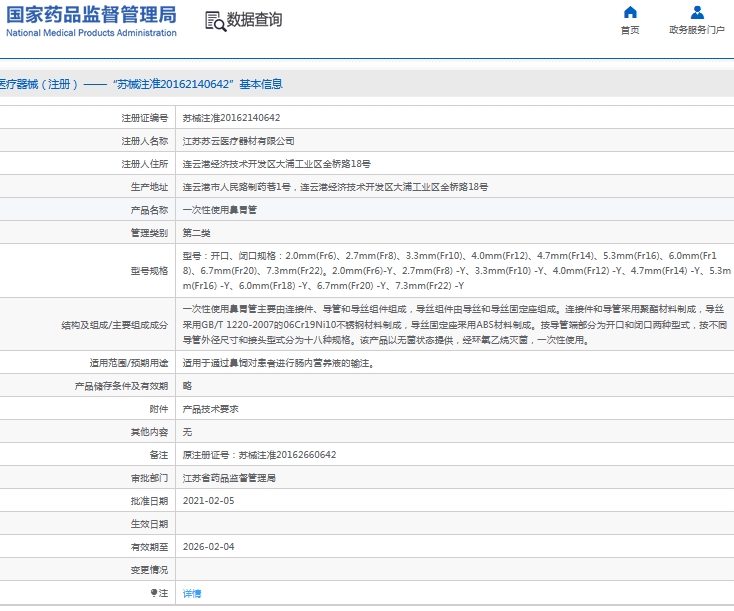
Task: Click the 型号规格 field label
Action: coord(149,271)
